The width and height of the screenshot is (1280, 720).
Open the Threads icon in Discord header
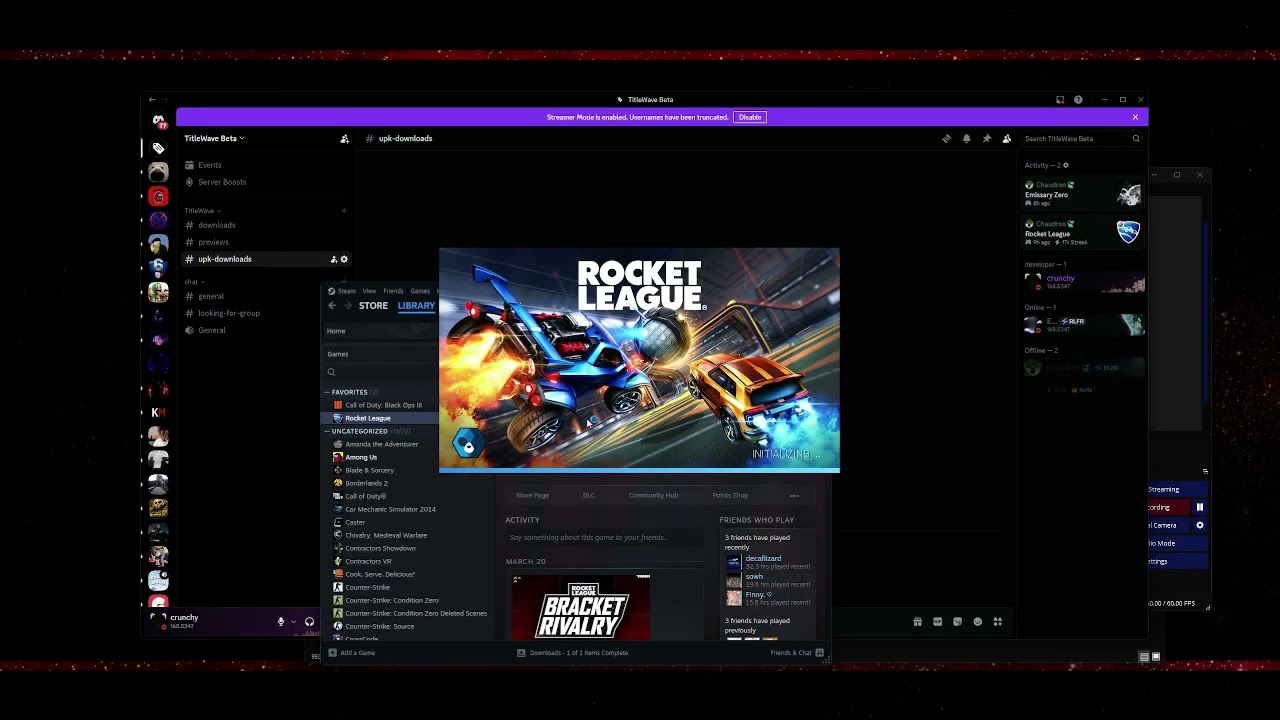point(946,139)
